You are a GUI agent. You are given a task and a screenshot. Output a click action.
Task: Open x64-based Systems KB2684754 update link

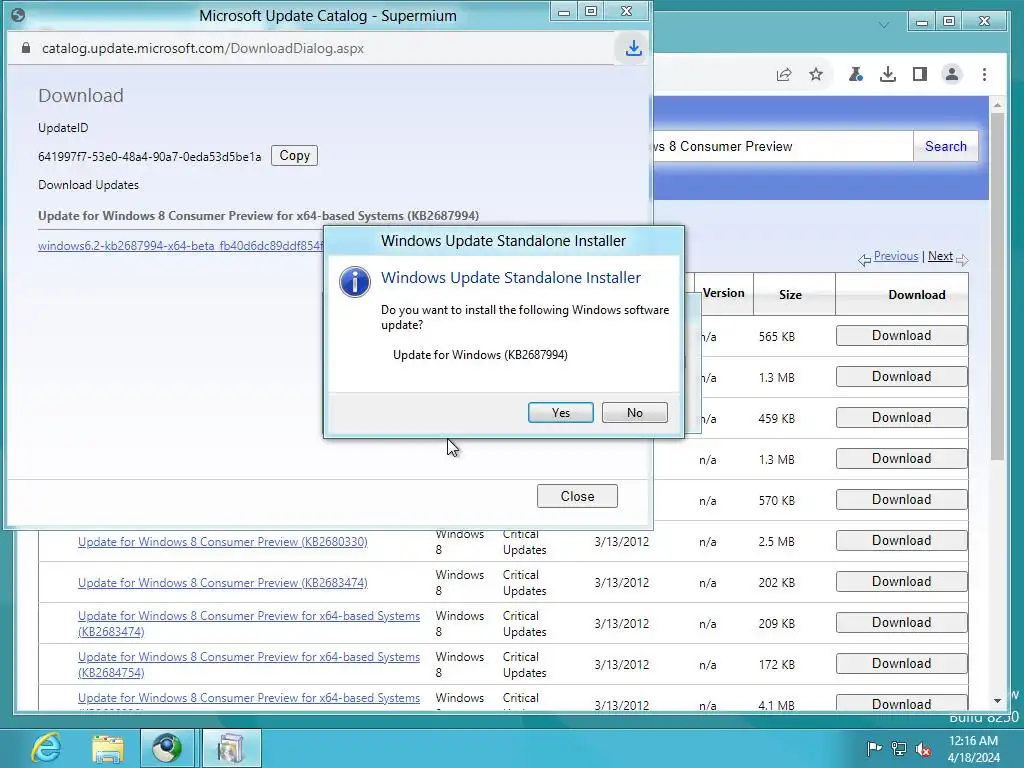point(249,664)
